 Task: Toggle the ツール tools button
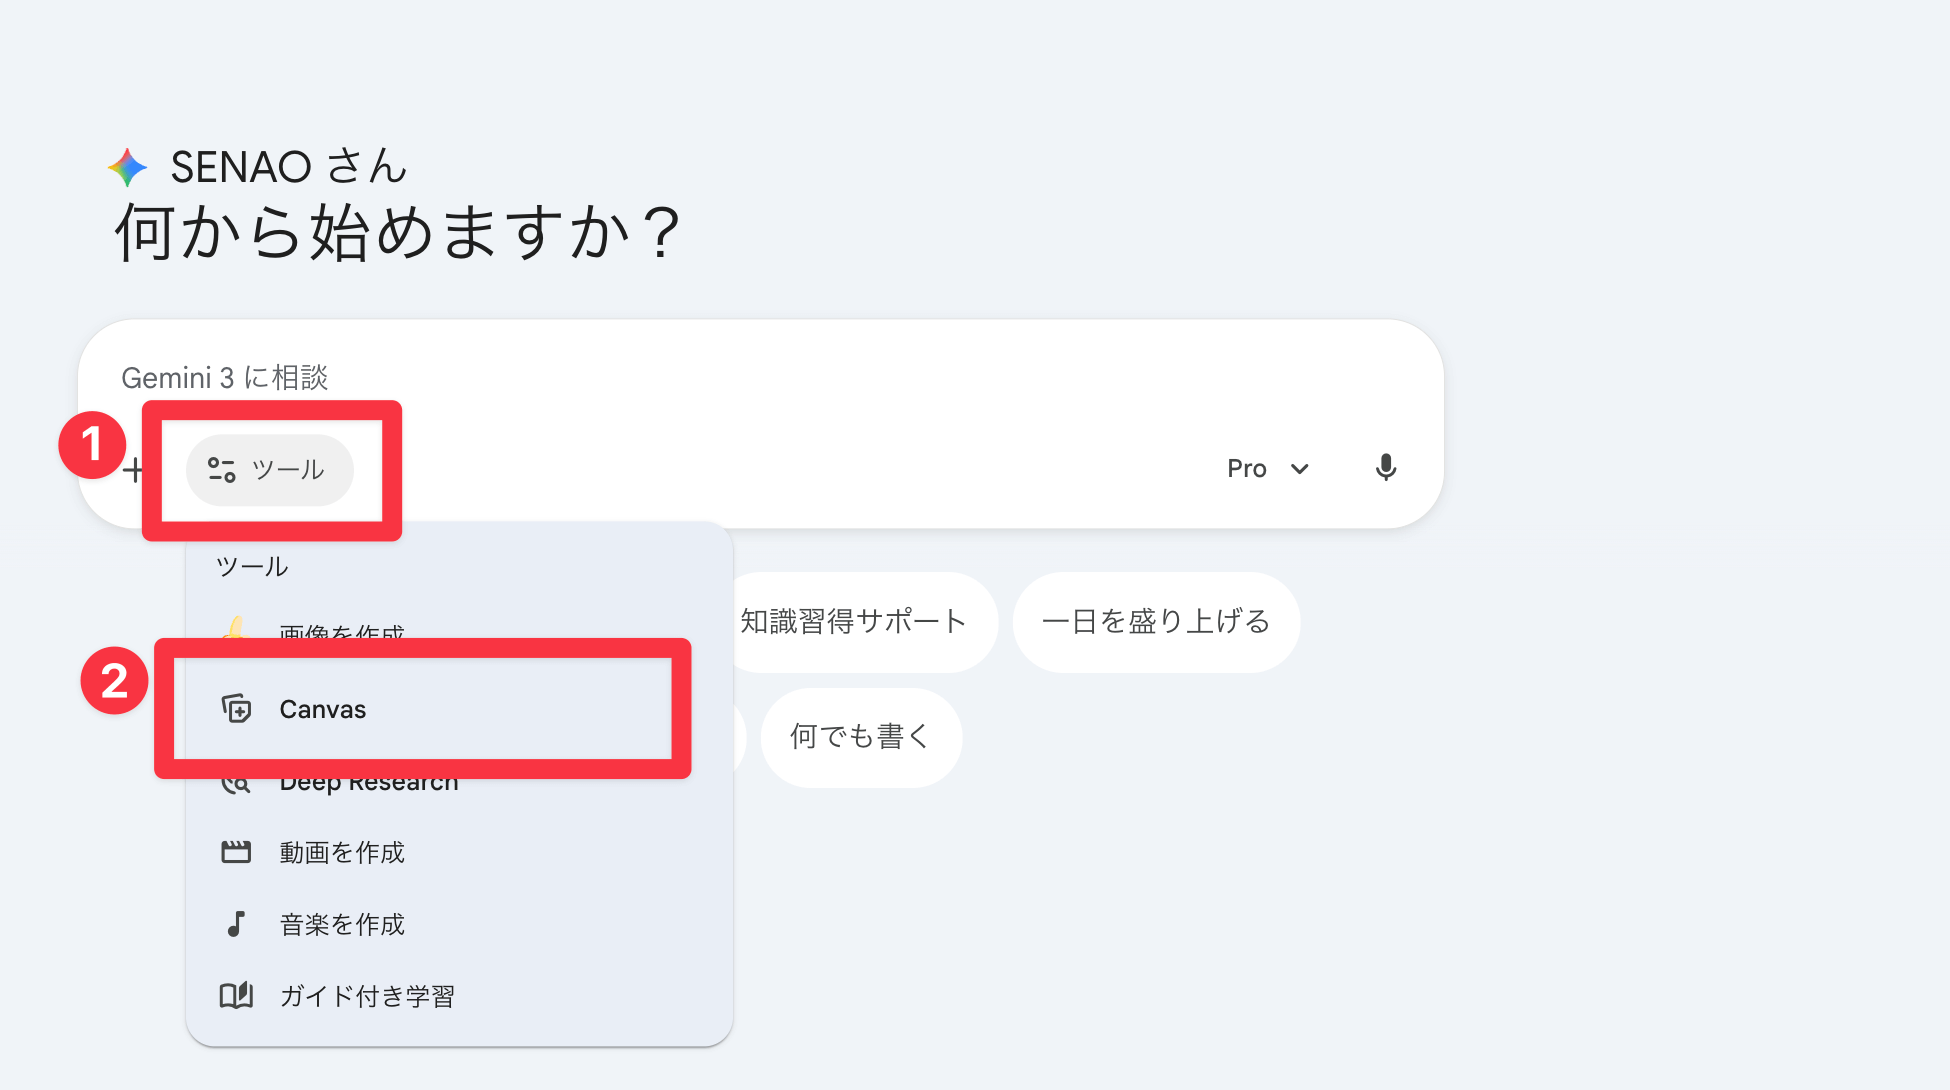[x=270, y=470]
